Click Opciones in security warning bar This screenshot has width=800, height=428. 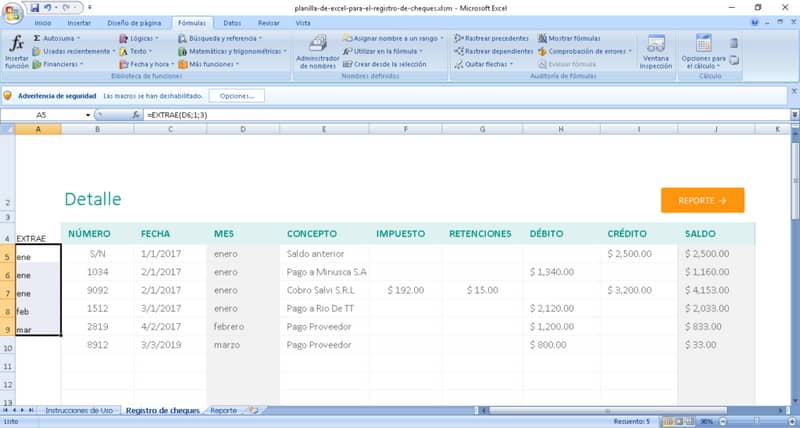click(237, 96)
